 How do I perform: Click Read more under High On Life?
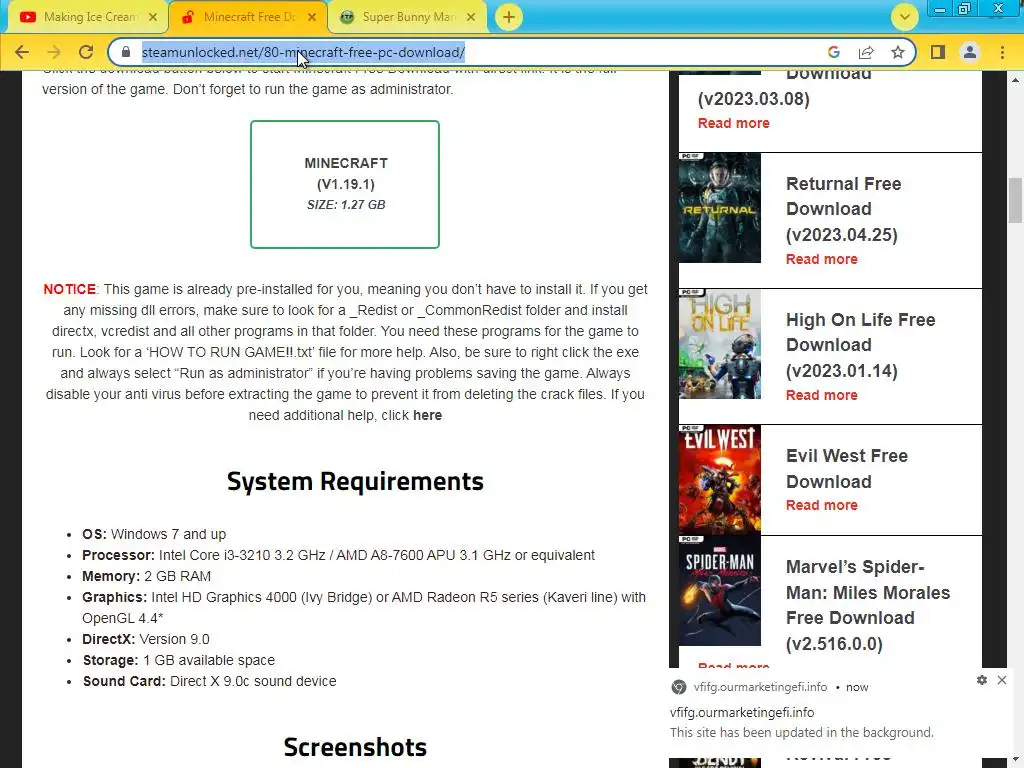coord(822,395)
